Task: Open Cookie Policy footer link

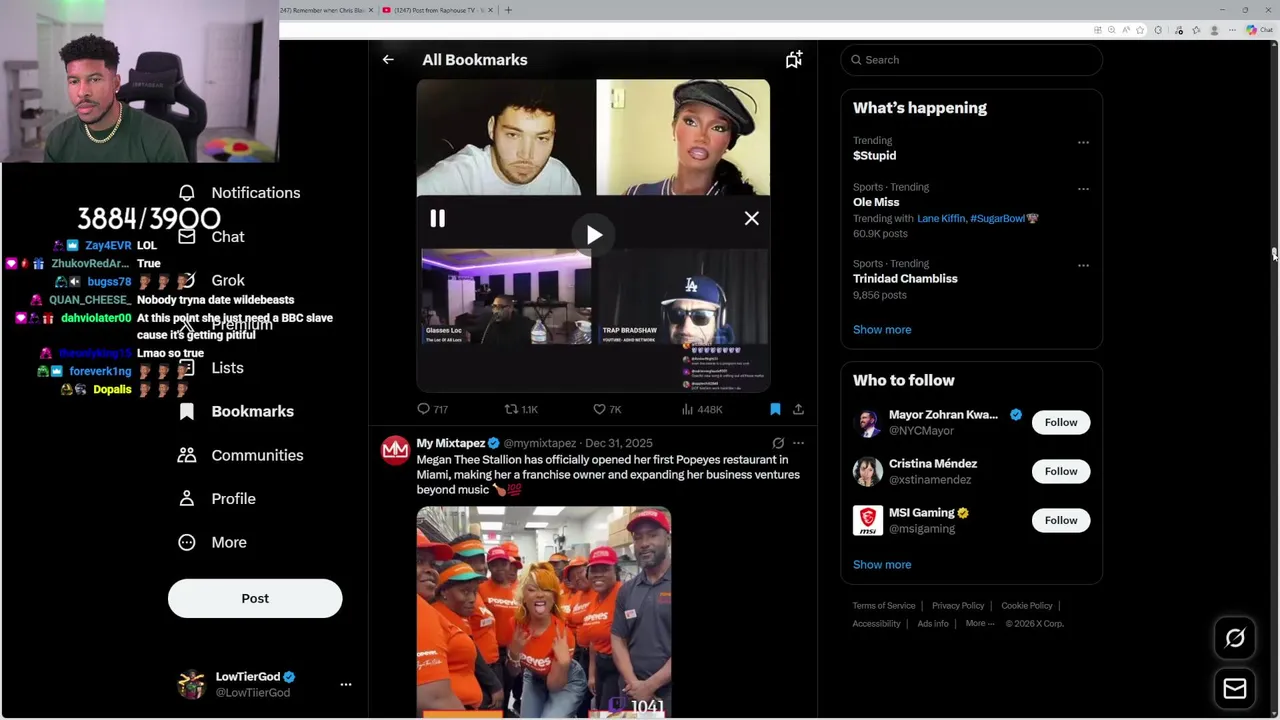Action: pyautogui.click(x=1027, y=606)
